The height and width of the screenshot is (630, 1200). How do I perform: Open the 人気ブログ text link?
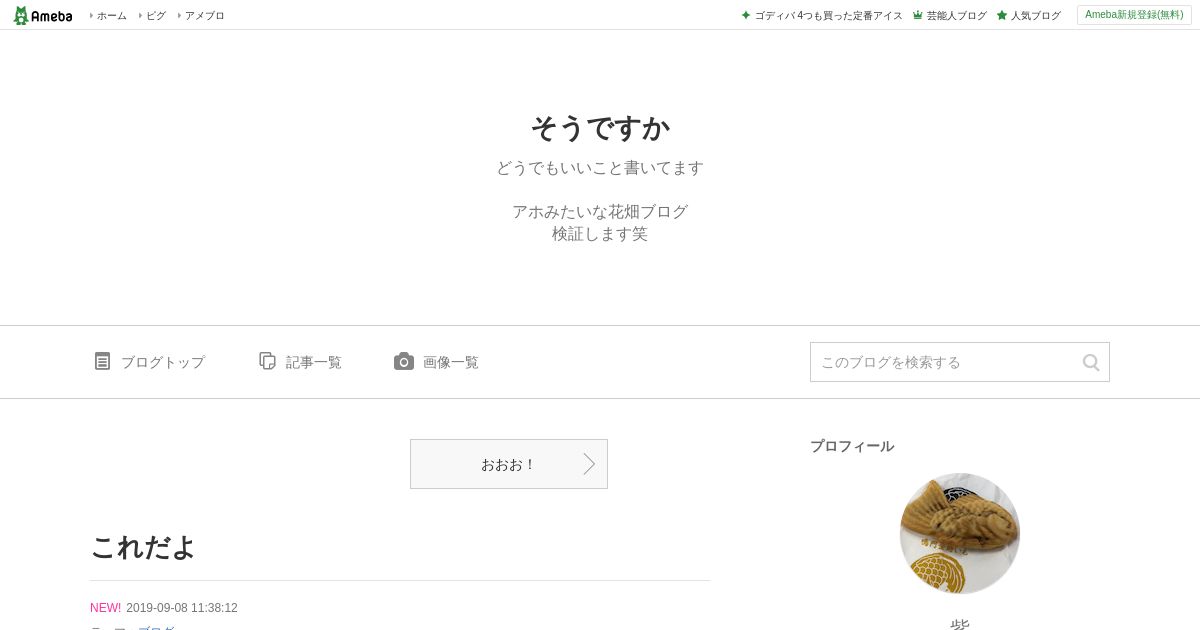tap(1035, 15)
